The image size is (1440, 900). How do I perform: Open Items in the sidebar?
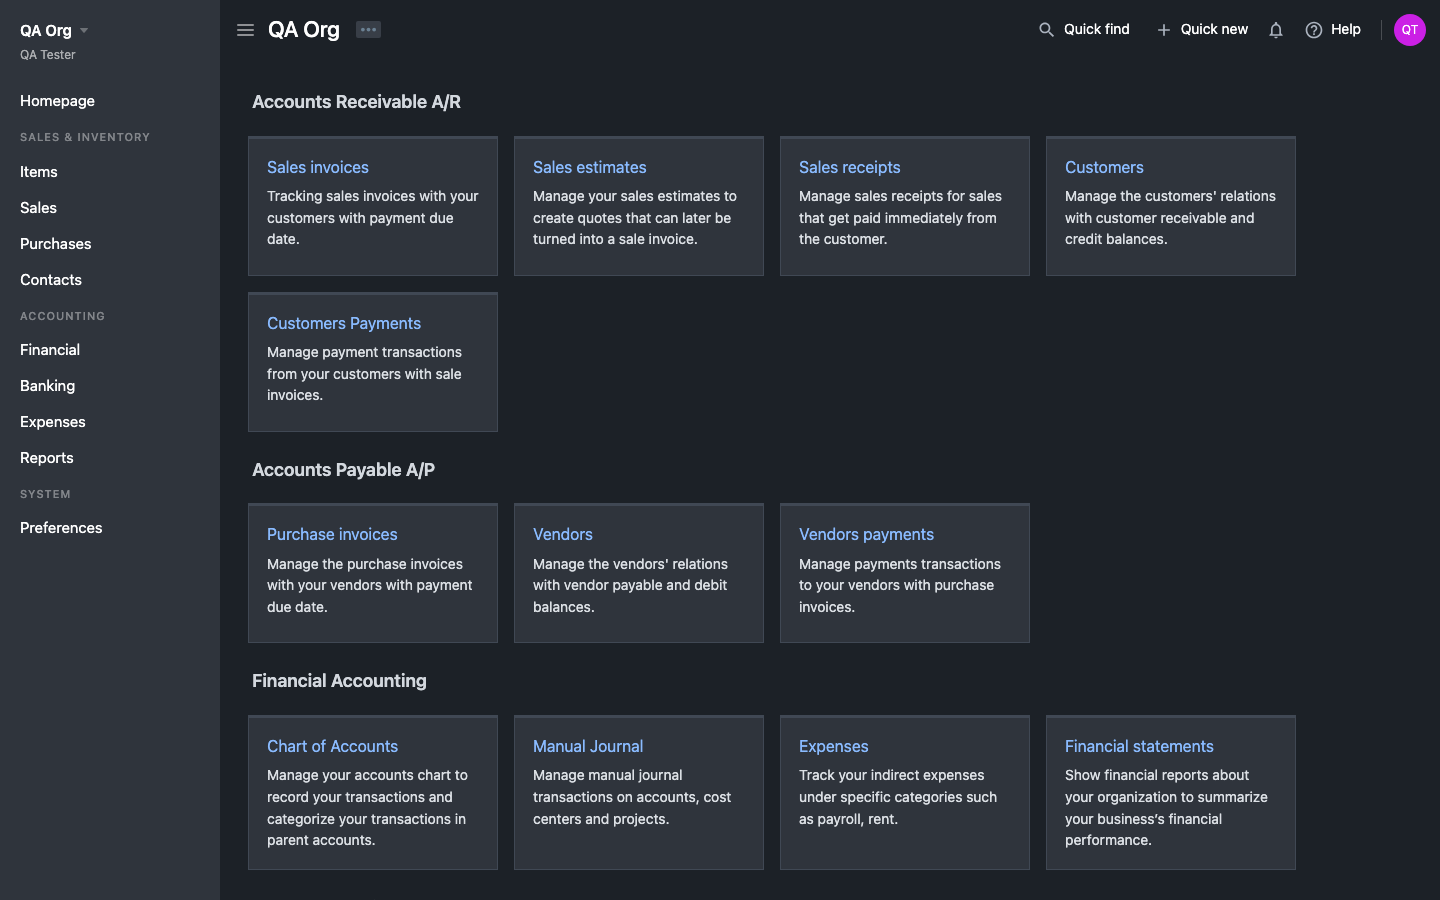(39, 172)
